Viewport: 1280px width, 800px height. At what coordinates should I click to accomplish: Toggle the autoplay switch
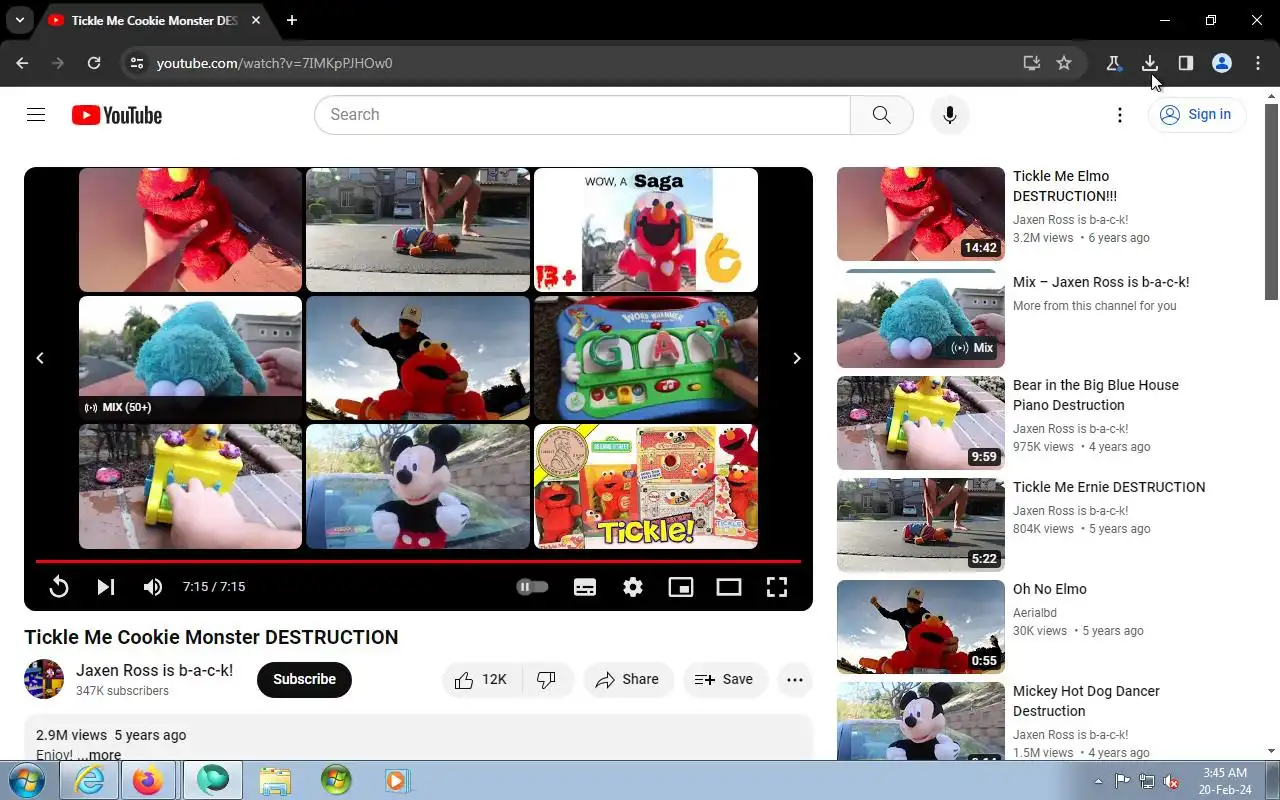pos(532,587)
